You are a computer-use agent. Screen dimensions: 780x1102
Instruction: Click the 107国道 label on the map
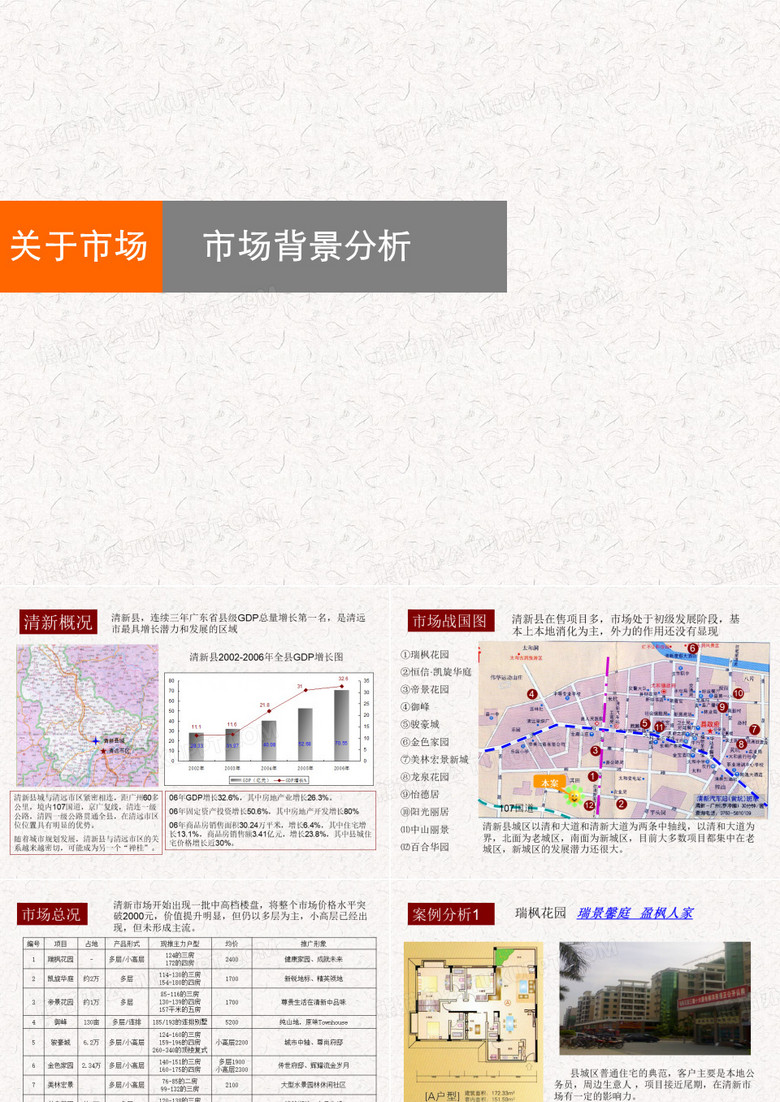click(516, 808)
